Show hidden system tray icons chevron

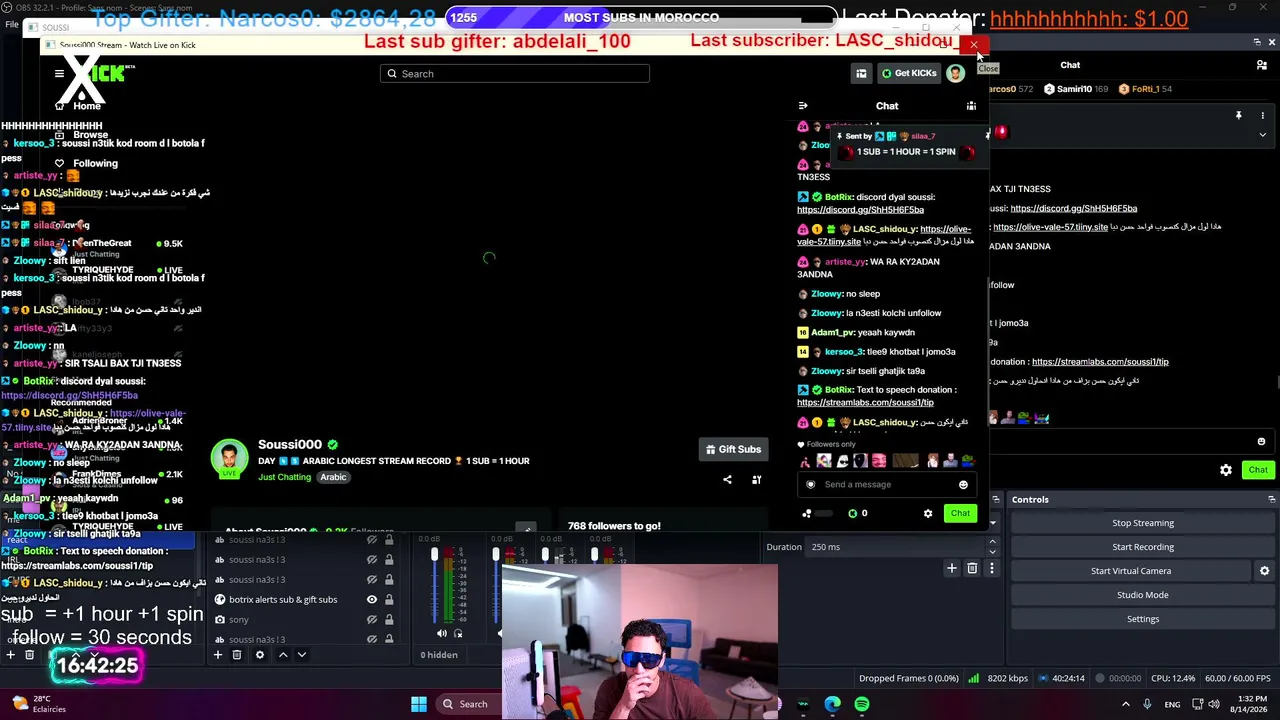[1125, 704]
